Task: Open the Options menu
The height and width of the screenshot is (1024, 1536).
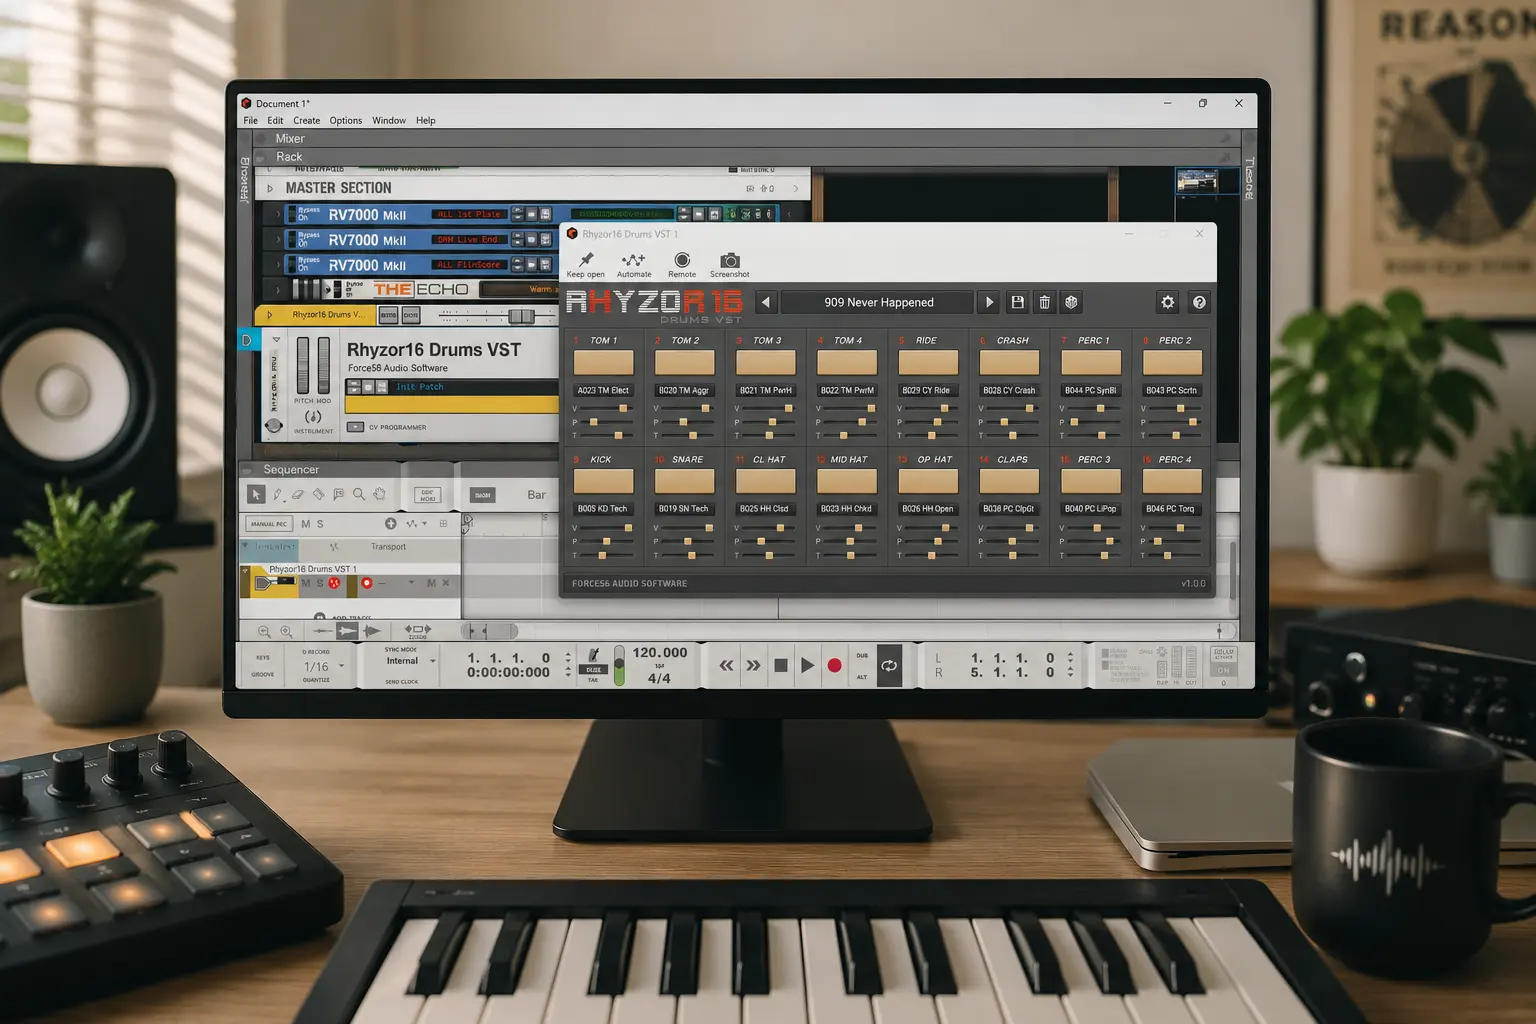Action: [x=346, y=120]
